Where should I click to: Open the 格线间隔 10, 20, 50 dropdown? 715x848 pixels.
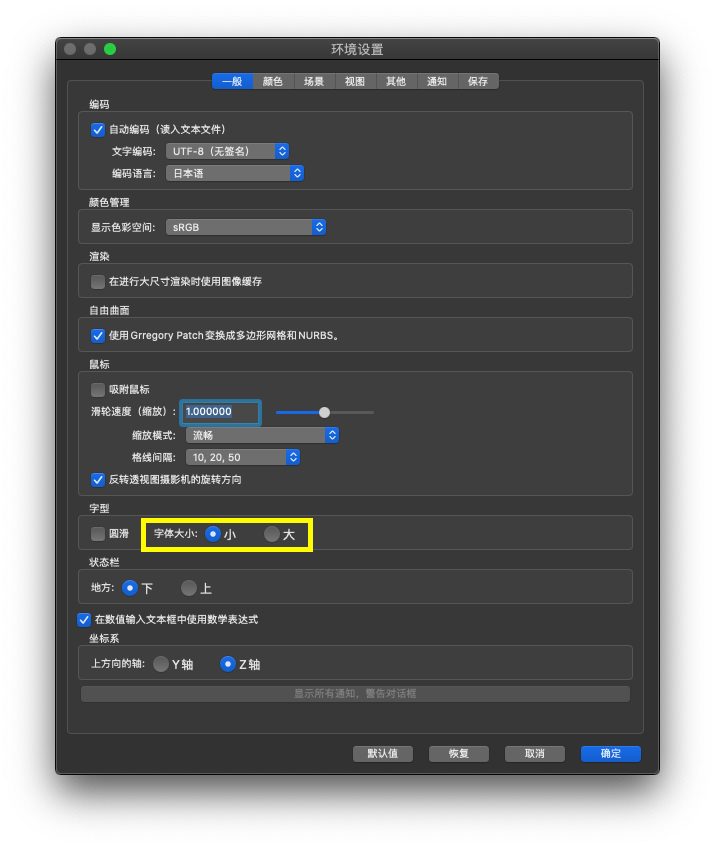243,458
